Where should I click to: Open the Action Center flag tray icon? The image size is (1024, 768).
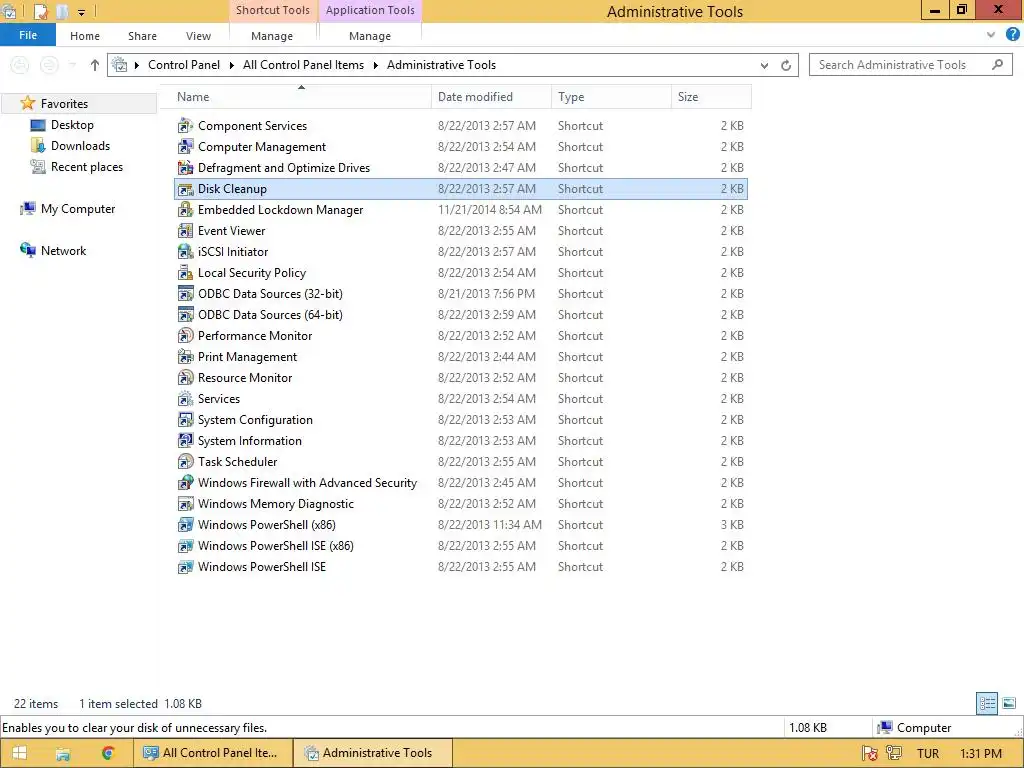(869, 754)
